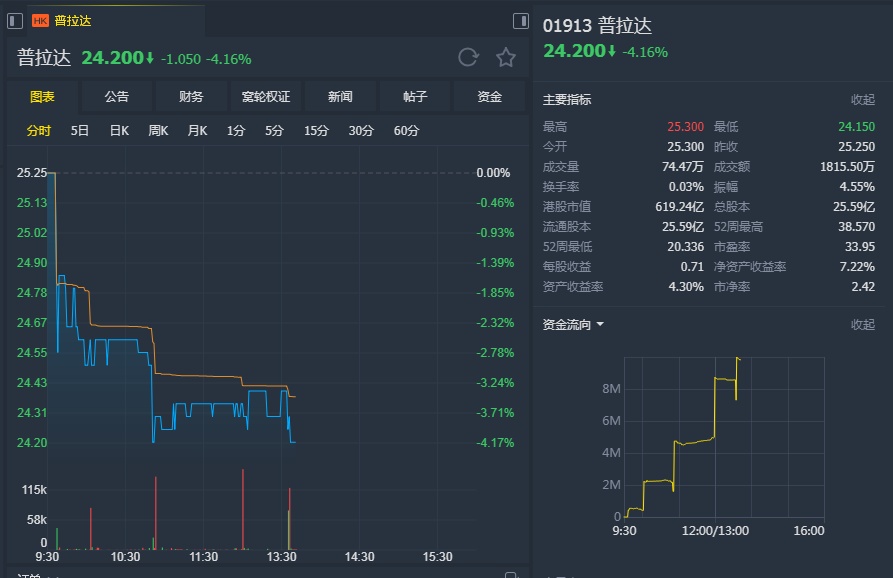The height and width of the screenshot is (578, 893).
Task: Click the 振幅 value 4.55%
Action: (857, 187)
